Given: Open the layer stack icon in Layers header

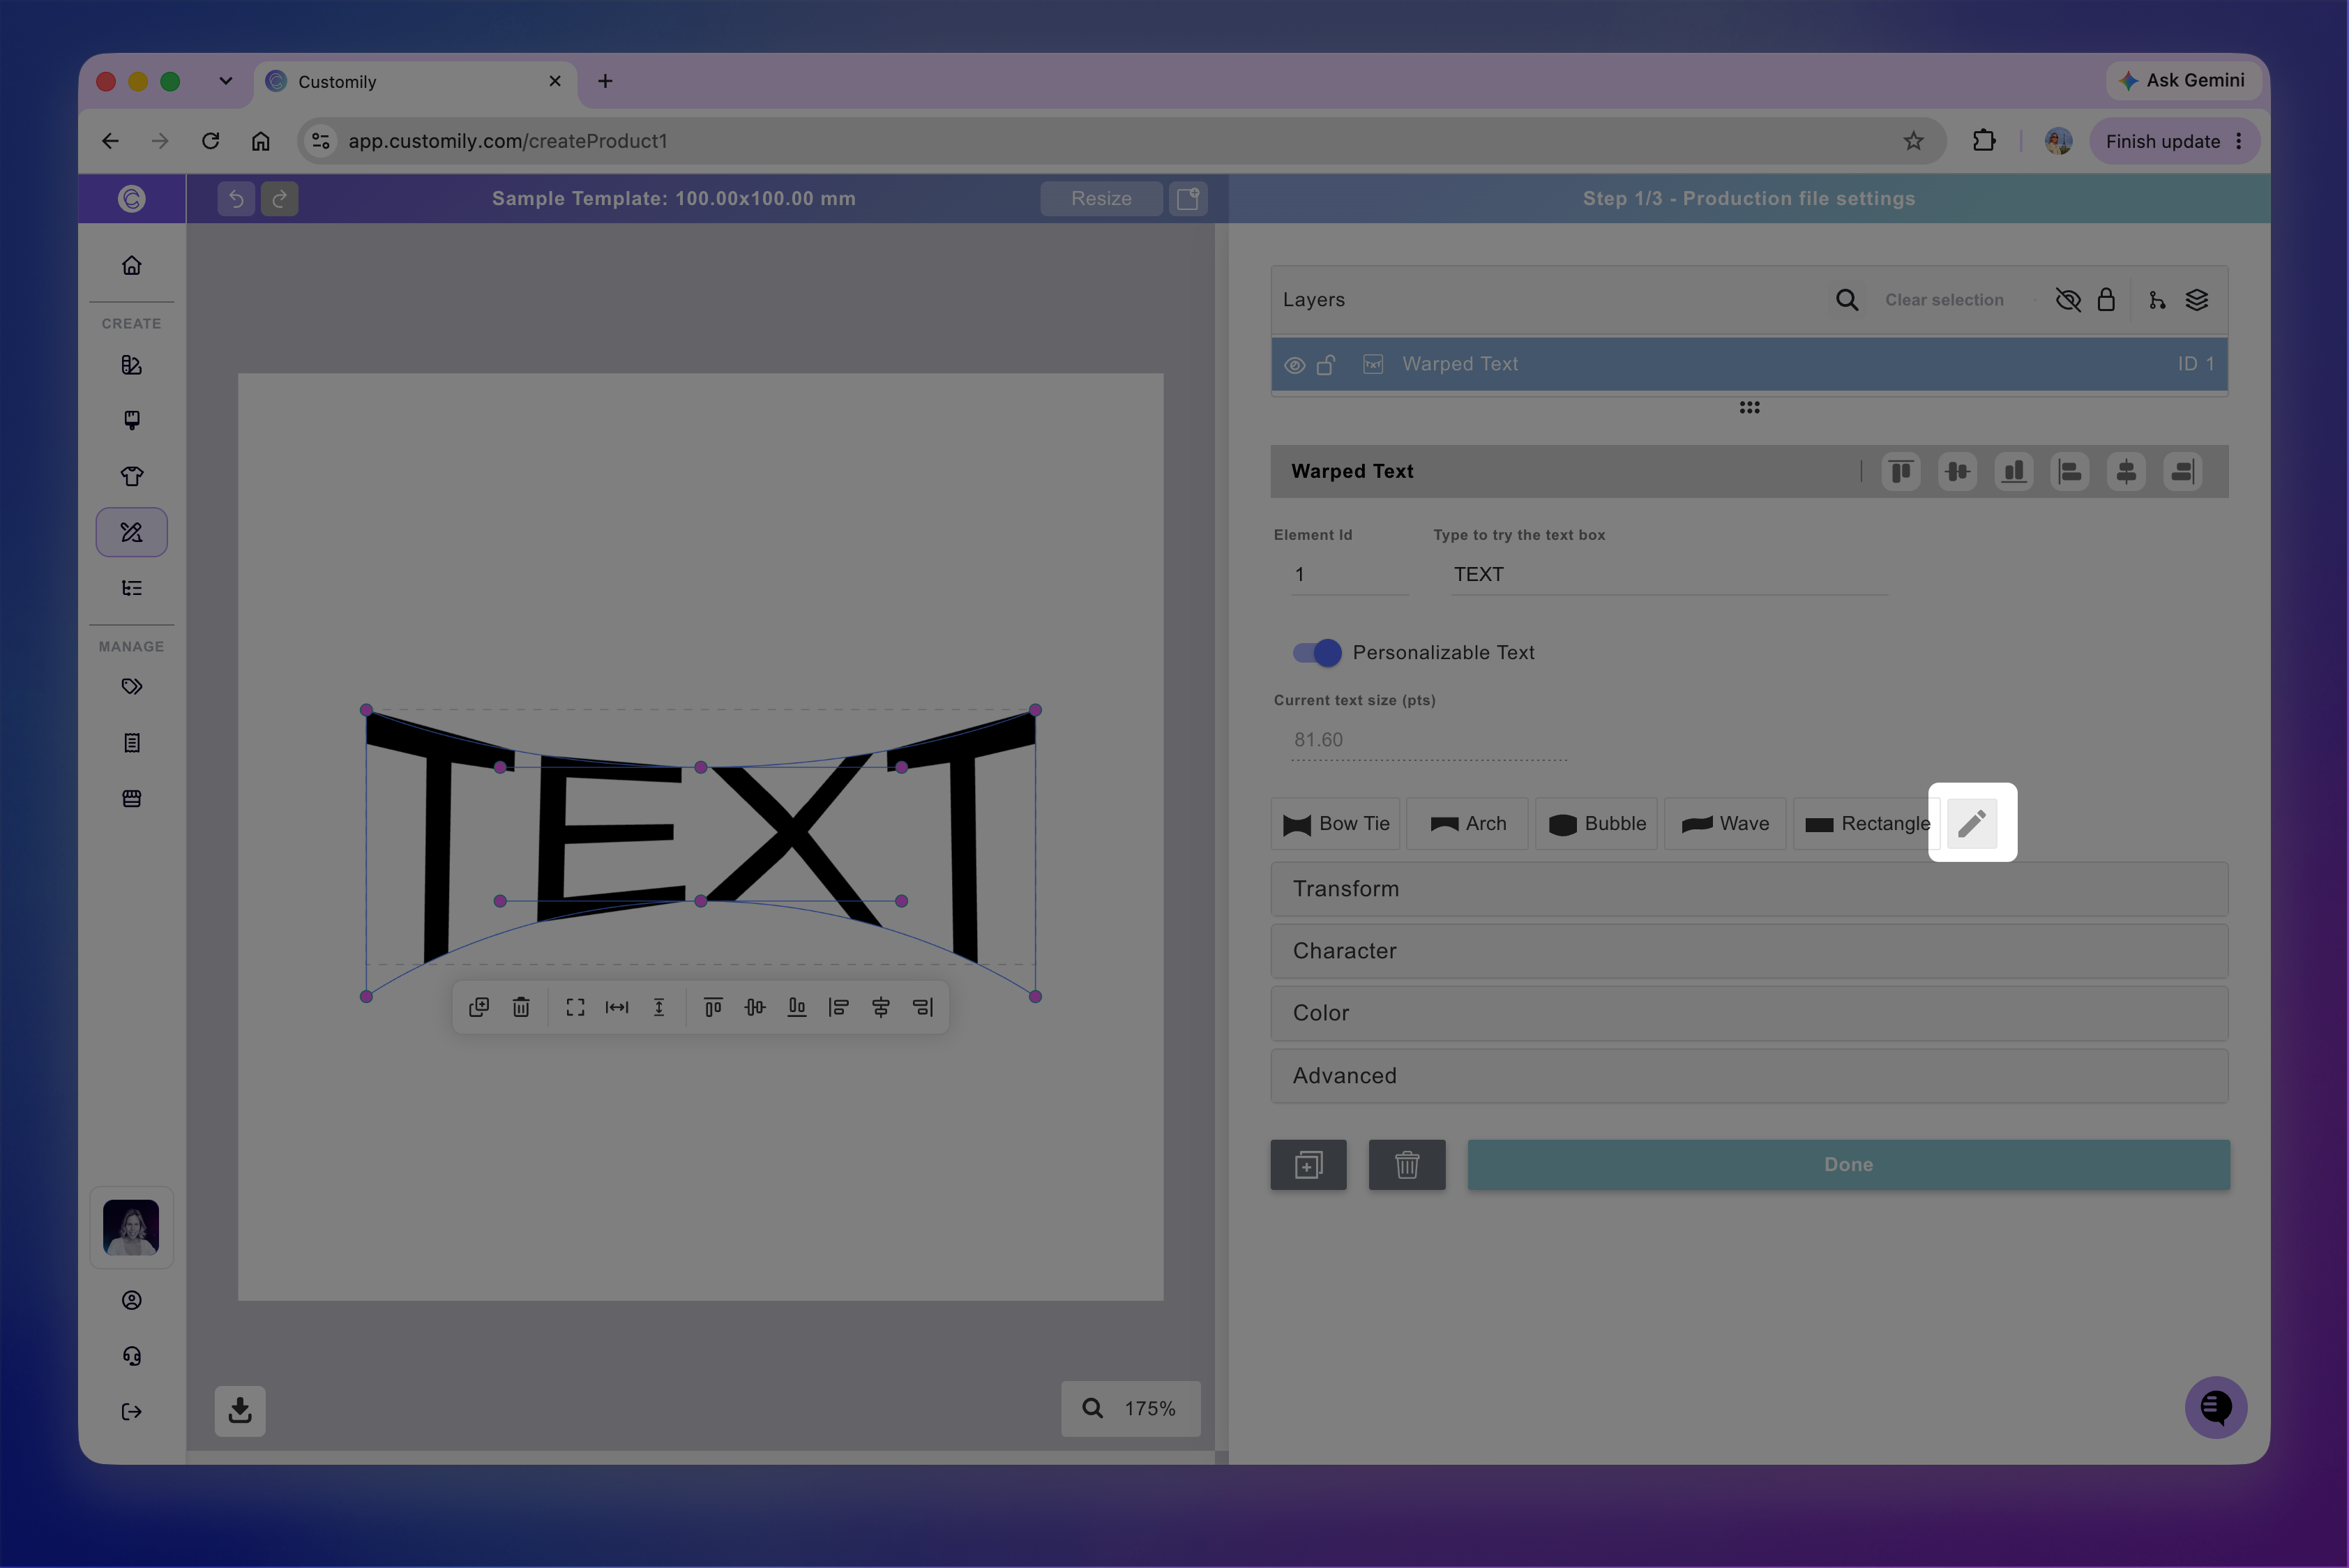Looking at the screenshot, I should click(2197, 300).
